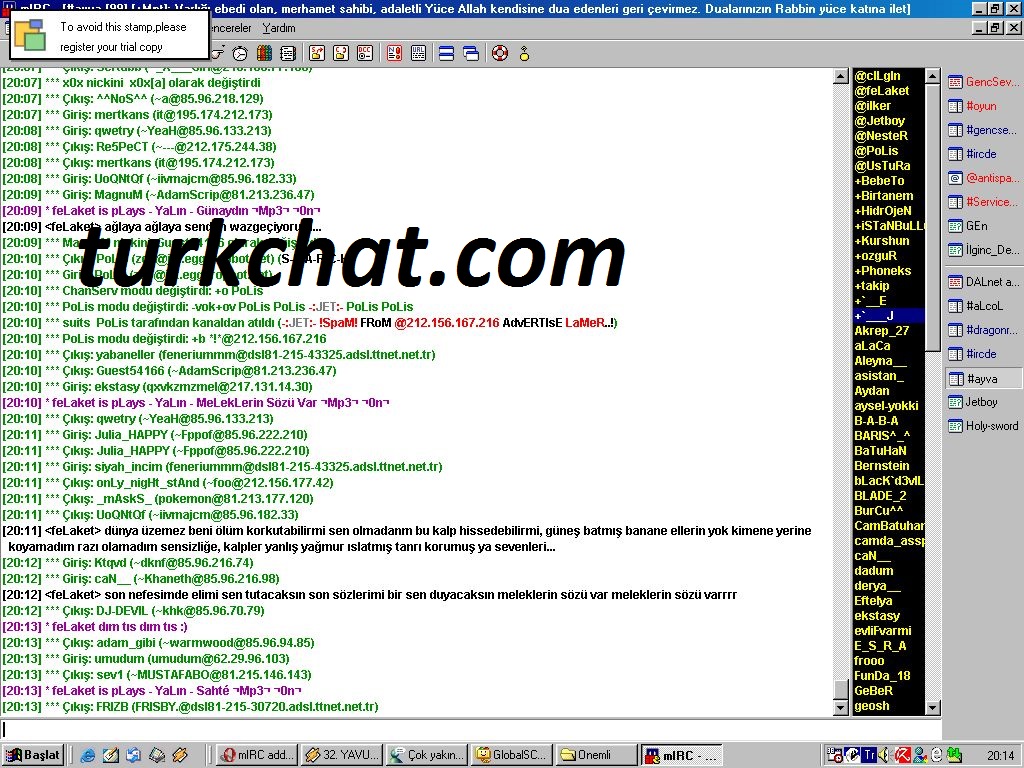The image size is (1024, 768).
Task: Open the Holy-sword query window
Action: pos(983,426)
